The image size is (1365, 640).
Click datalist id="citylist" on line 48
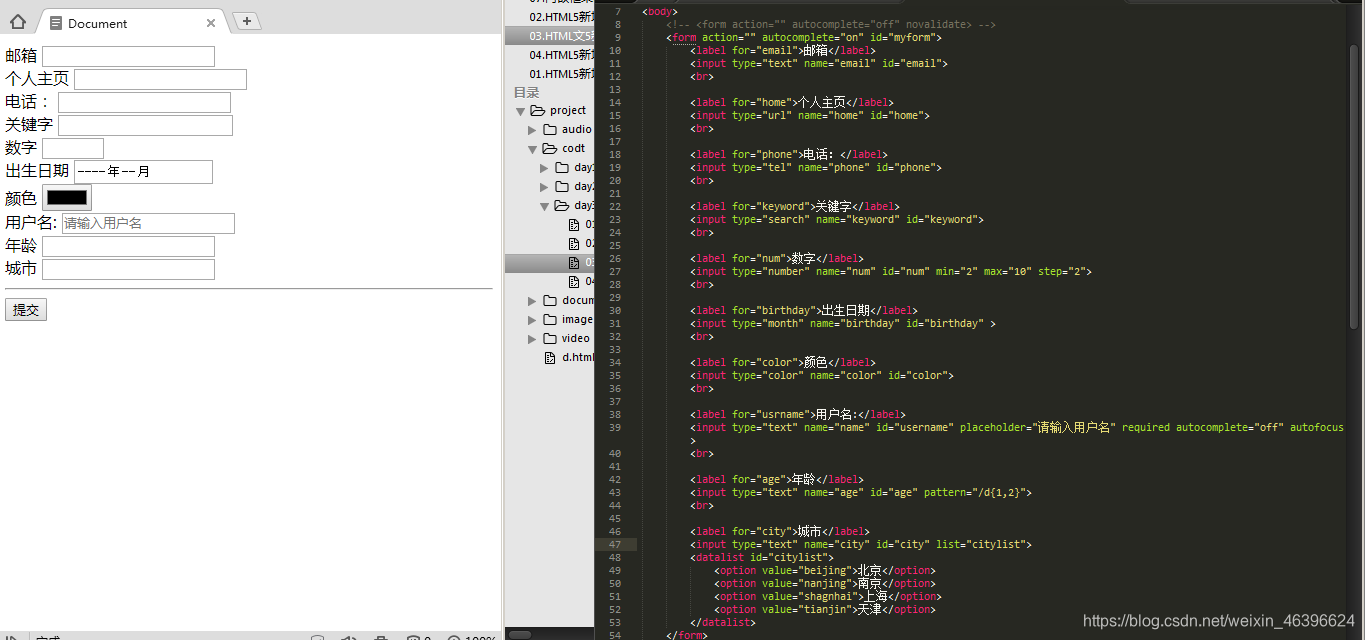[x=762, y=558]
